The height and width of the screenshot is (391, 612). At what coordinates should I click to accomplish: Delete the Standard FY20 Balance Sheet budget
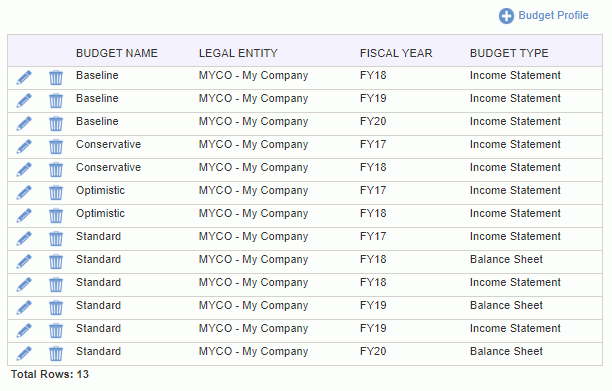pyautogui.click(x=56, y=354)
